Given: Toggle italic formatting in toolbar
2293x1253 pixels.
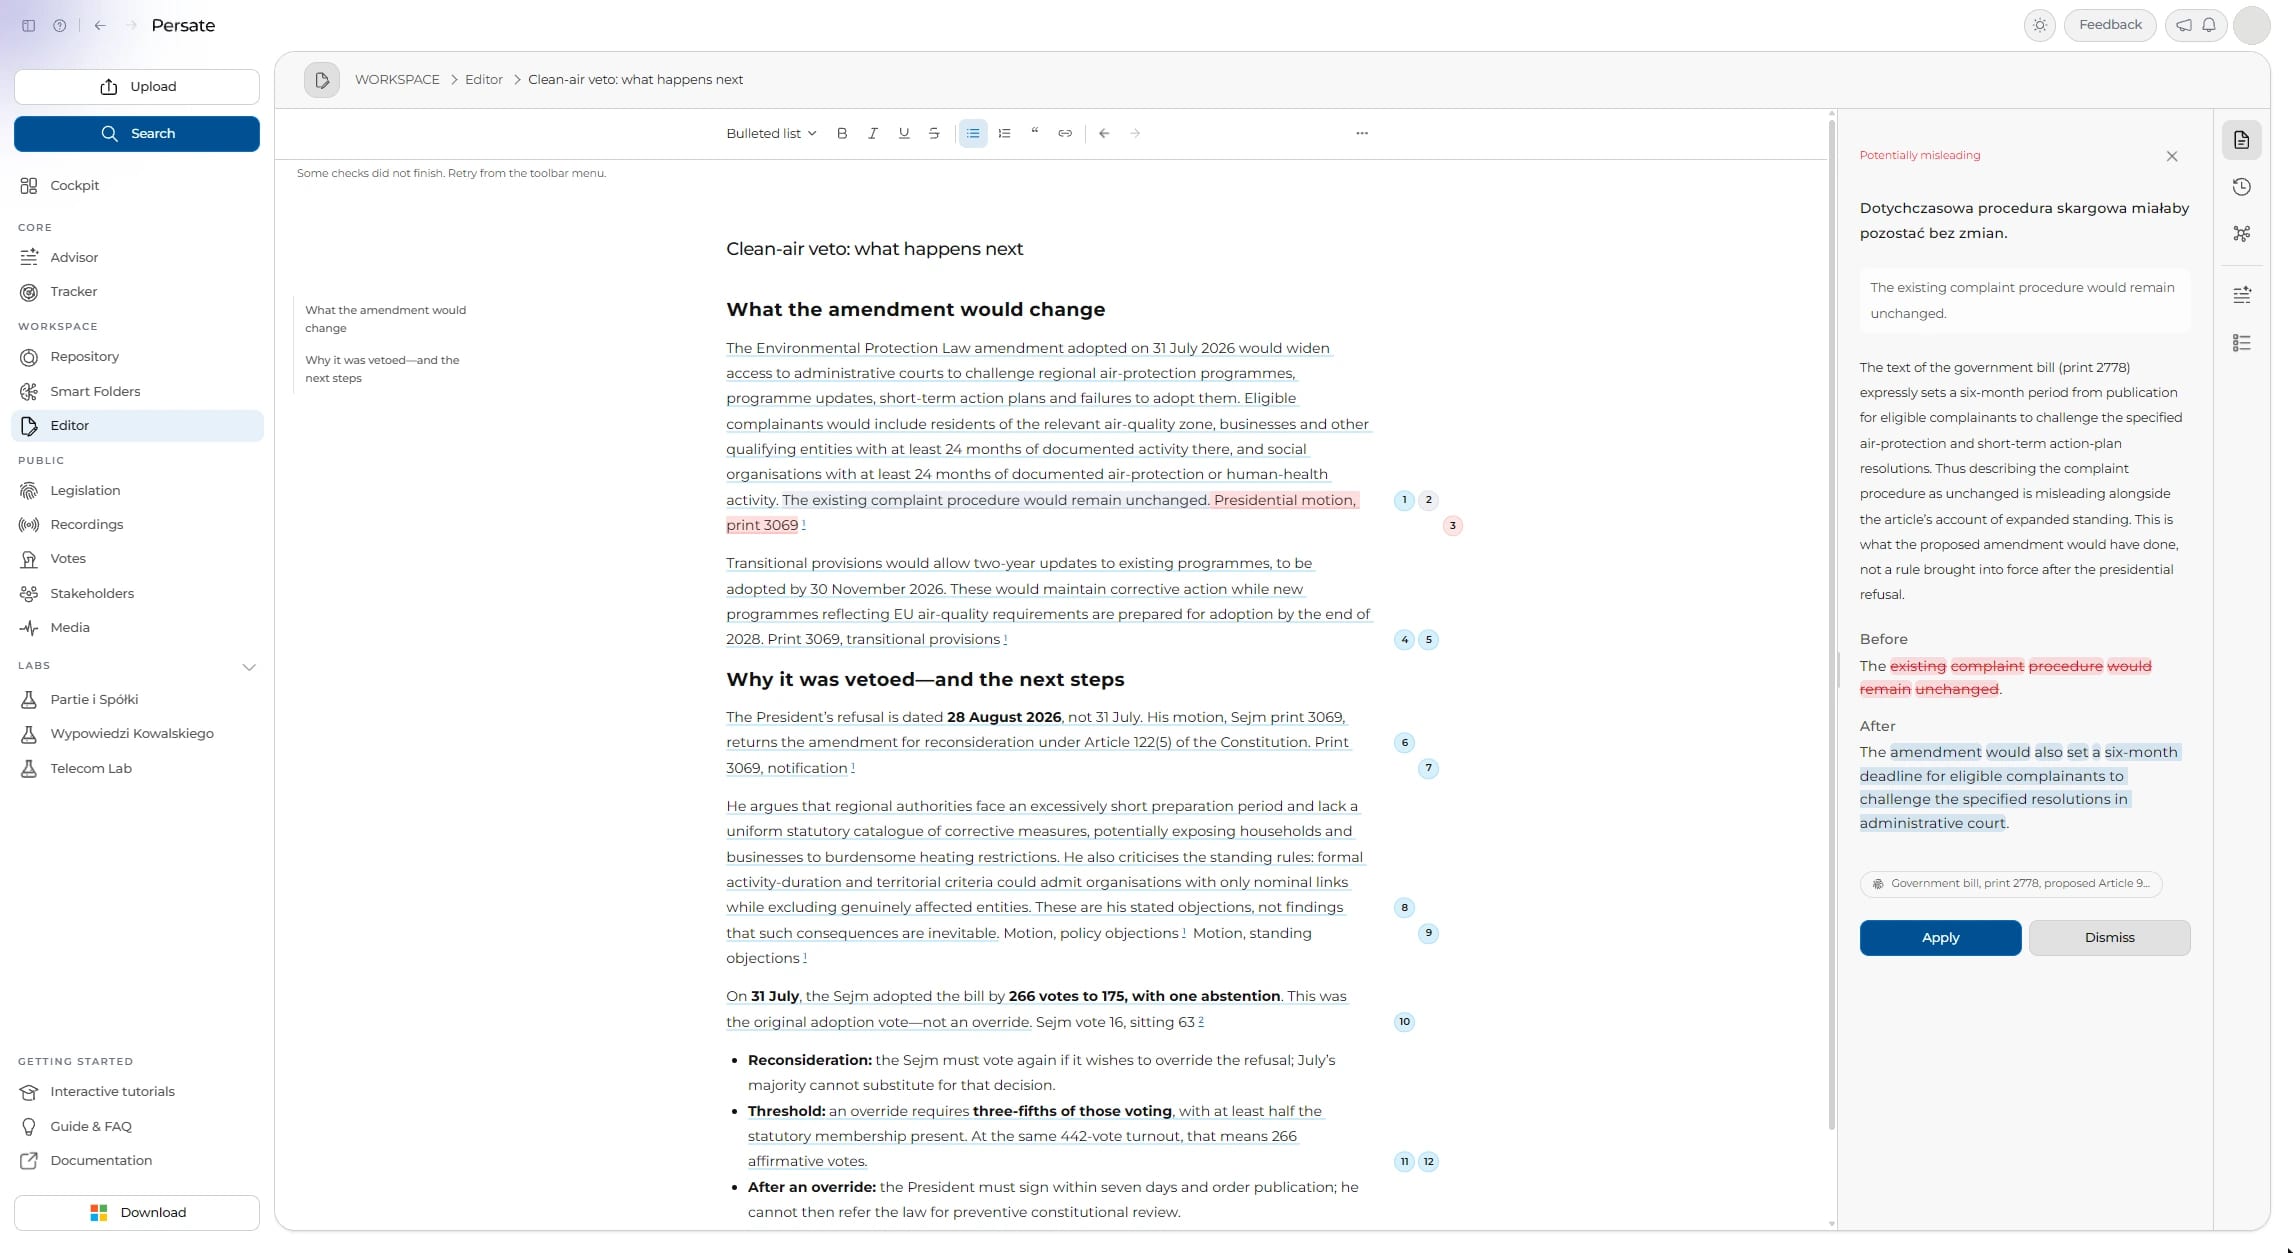Looking at the screenshot, I should (873, 133).
